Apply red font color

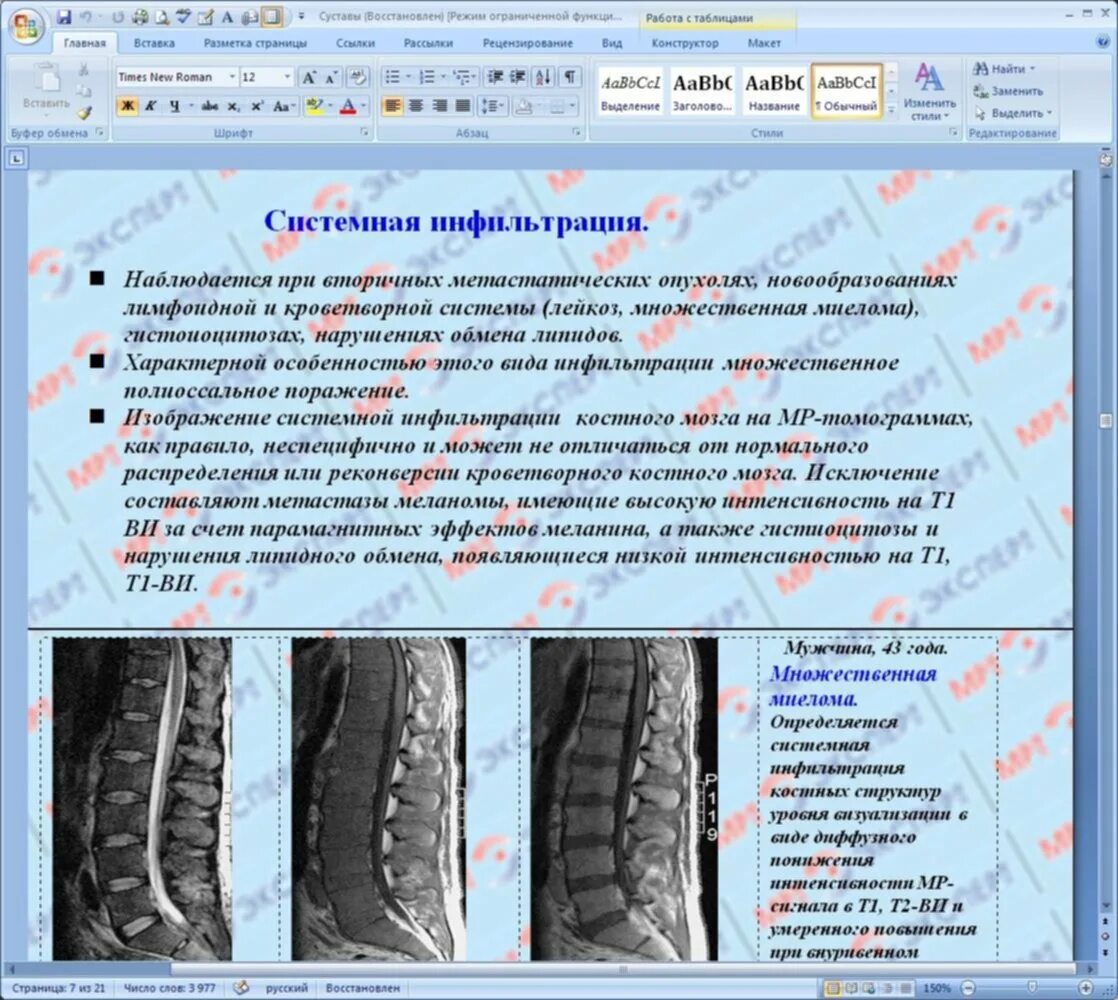click(x=348, y=106)
